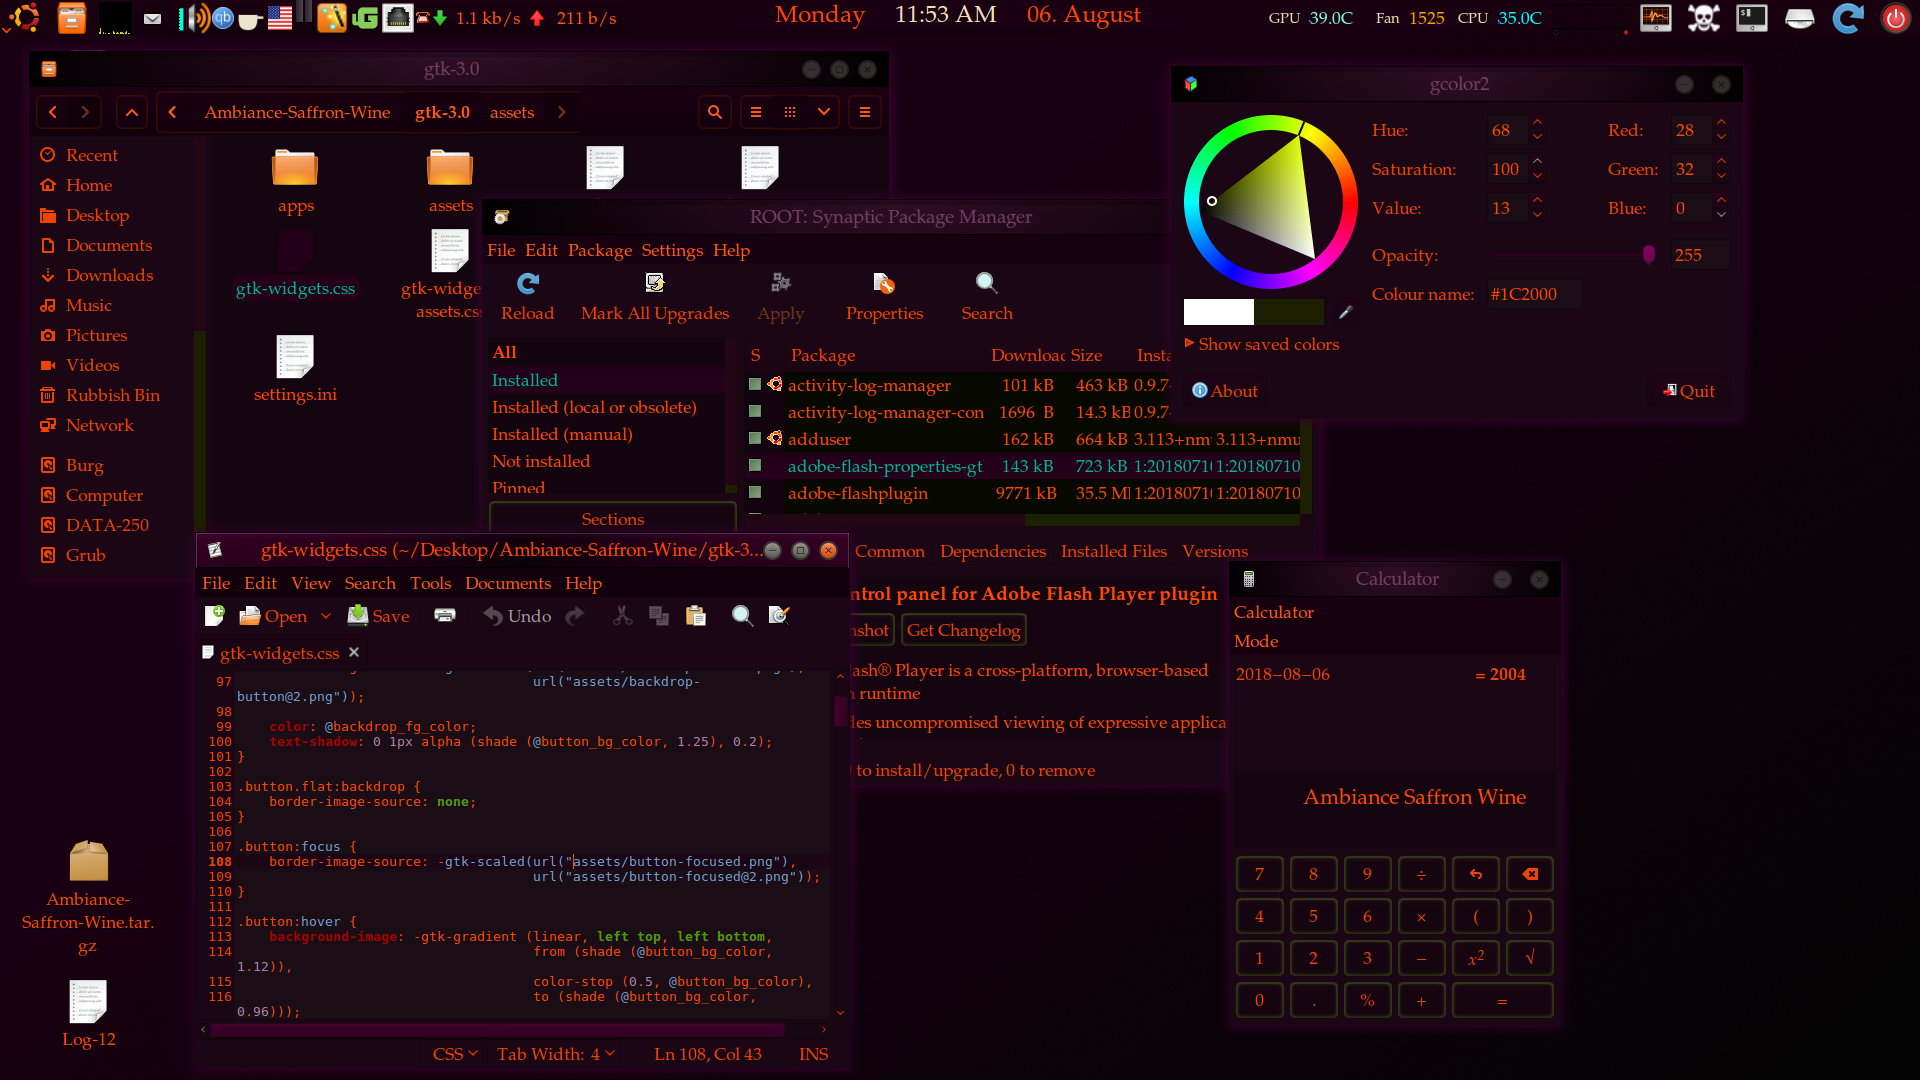The image size is (1920, 1080).
Task: Go up one folder in the file manager
Action: coord(132,112)
